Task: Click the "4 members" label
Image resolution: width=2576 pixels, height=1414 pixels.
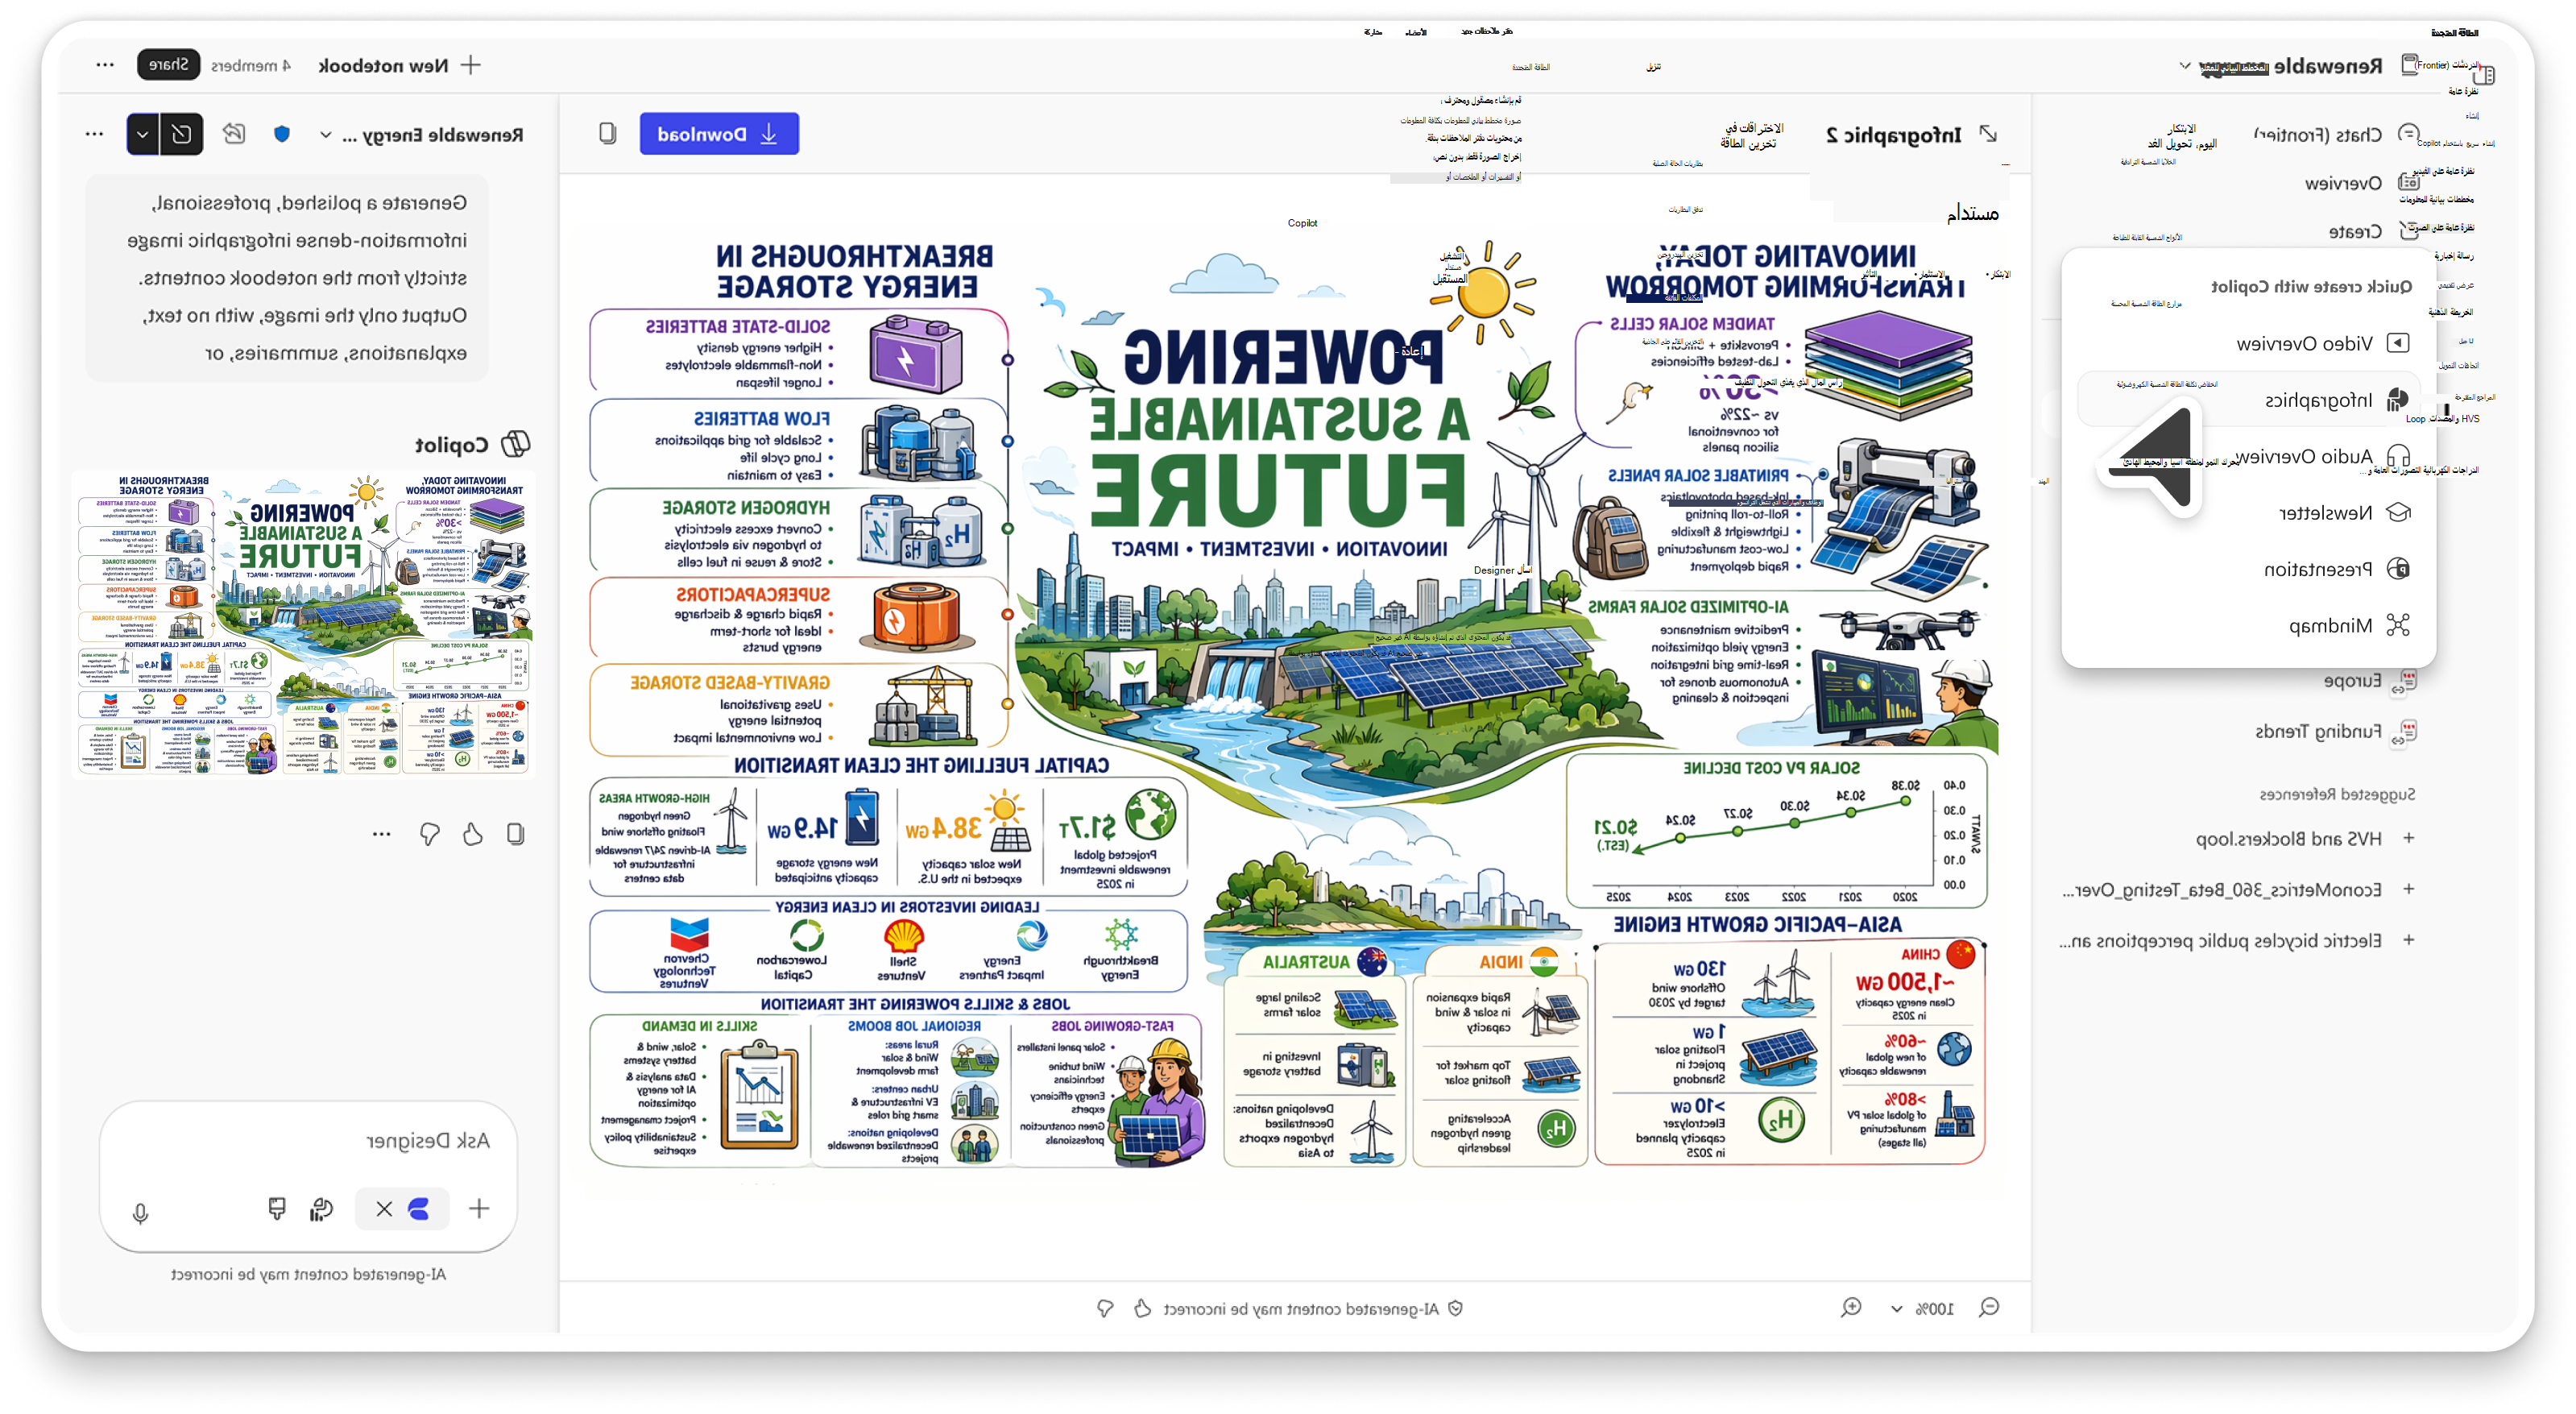Action: tap(250, 66)
